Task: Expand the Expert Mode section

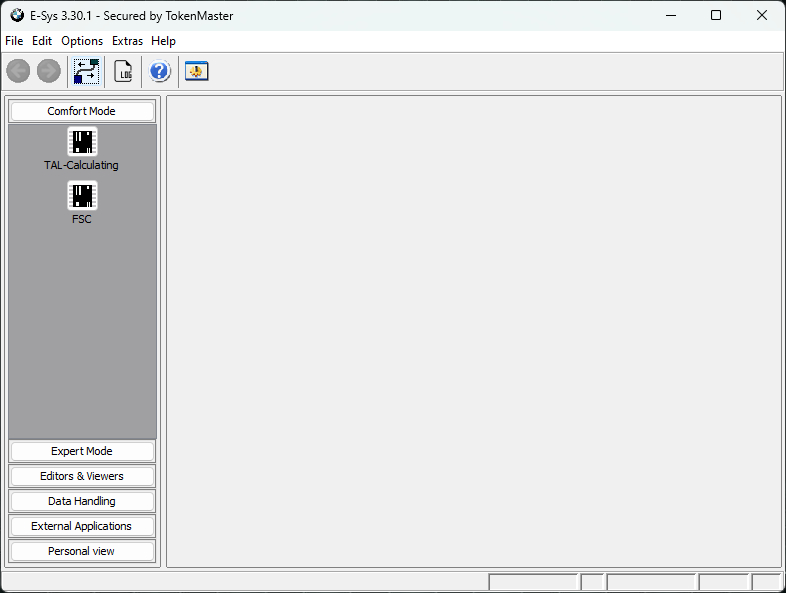Action: point(82,451)
